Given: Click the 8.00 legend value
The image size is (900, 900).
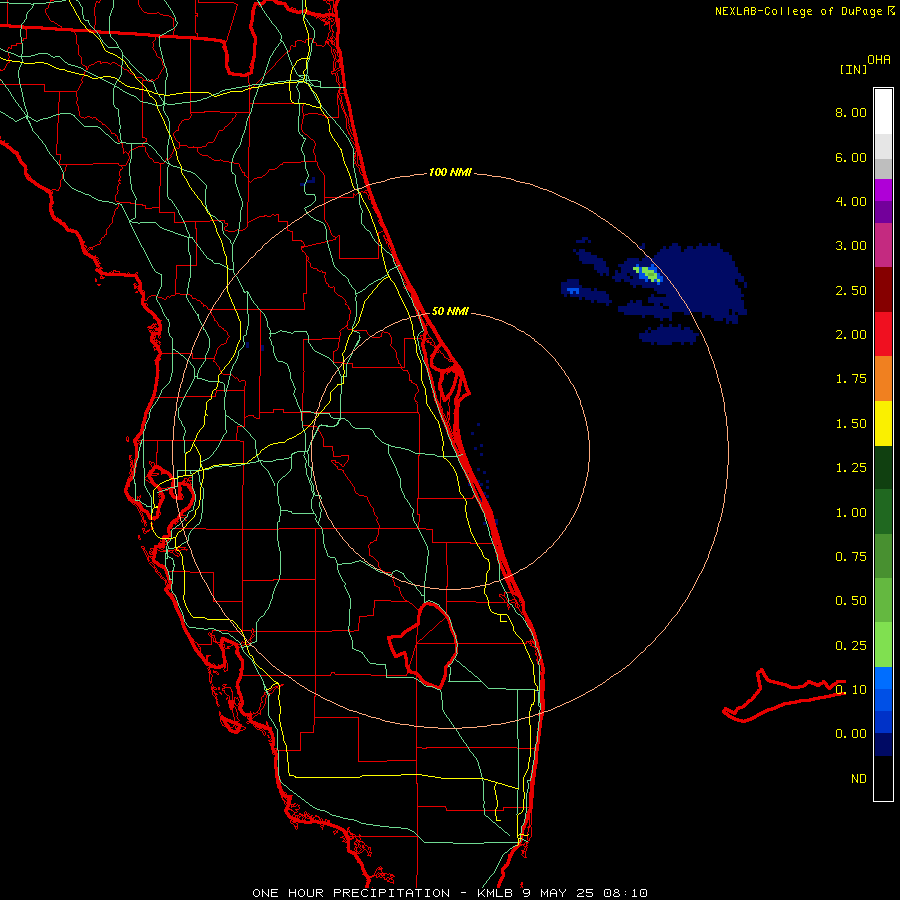Looking at the screenshot, I should 851,112.
